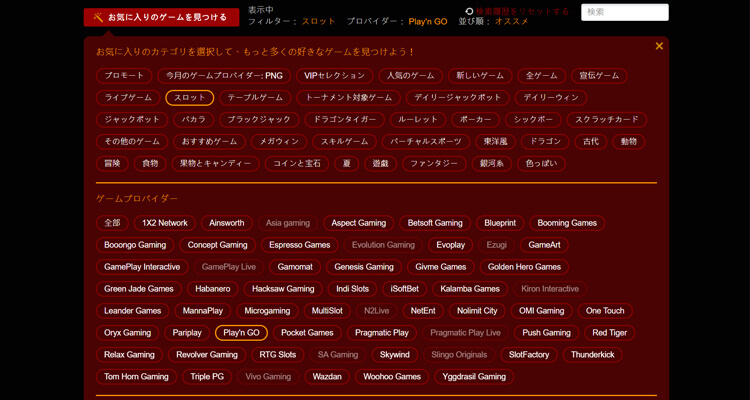Select the メガウィン category
The image size is (750, 400).
279,142
